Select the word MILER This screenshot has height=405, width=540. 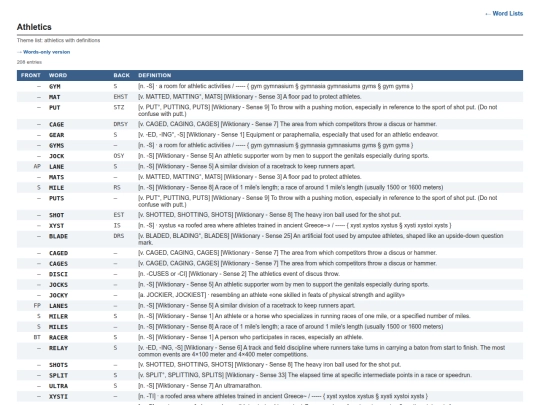[58, 316]
